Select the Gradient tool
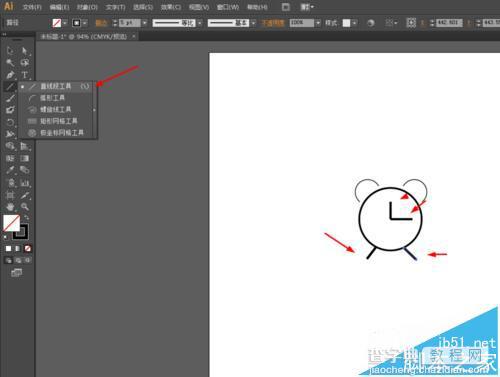 [24, 158]
